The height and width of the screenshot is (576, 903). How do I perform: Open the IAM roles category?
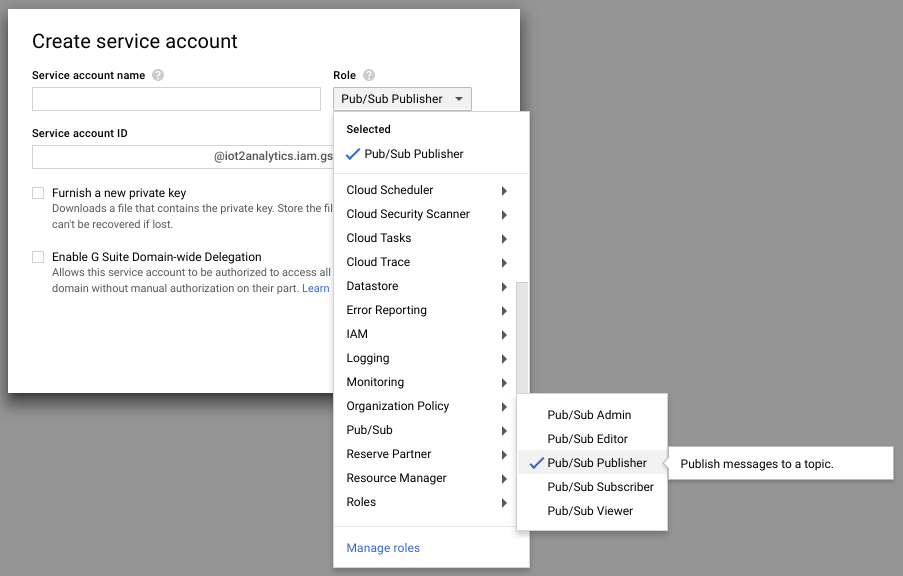click(x=427, y=334)
